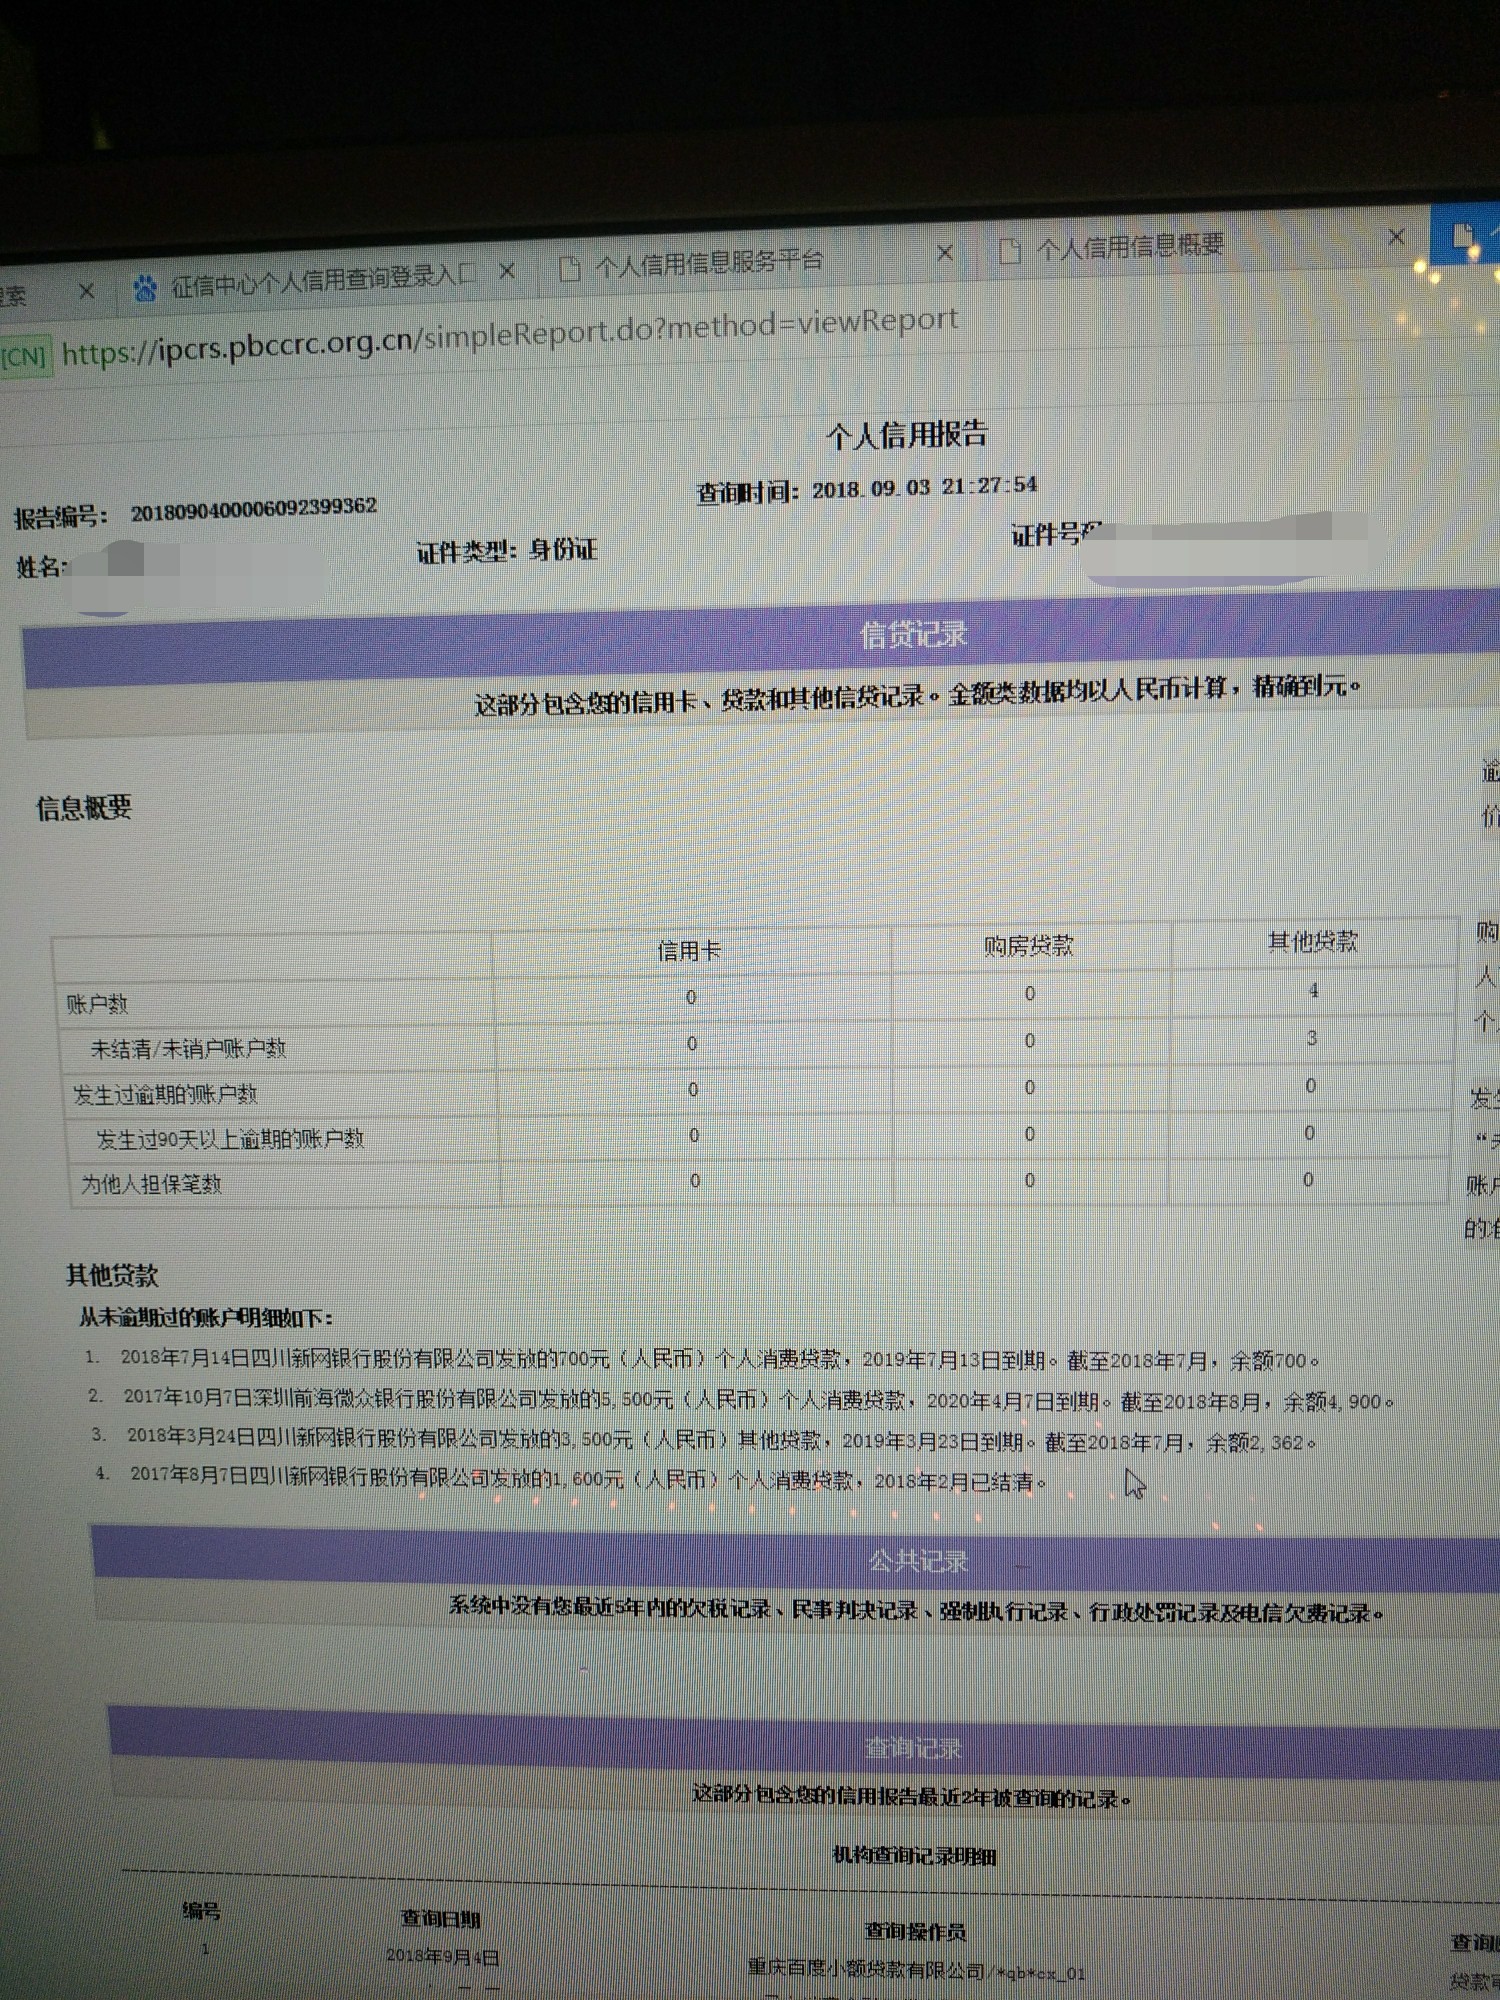The width and height of the screenshot is (1500, 2000).
Task: Close the 个人信用信息概要 tab
Action: pos(1397,237)
